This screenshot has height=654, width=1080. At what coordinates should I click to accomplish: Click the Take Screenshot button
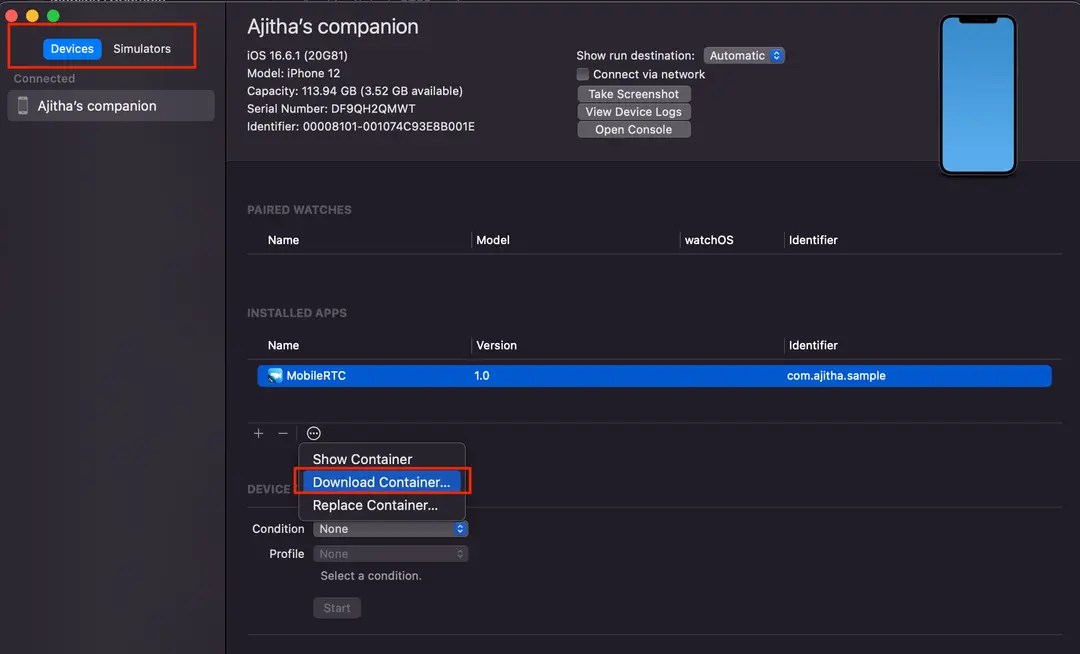point(633,93)
